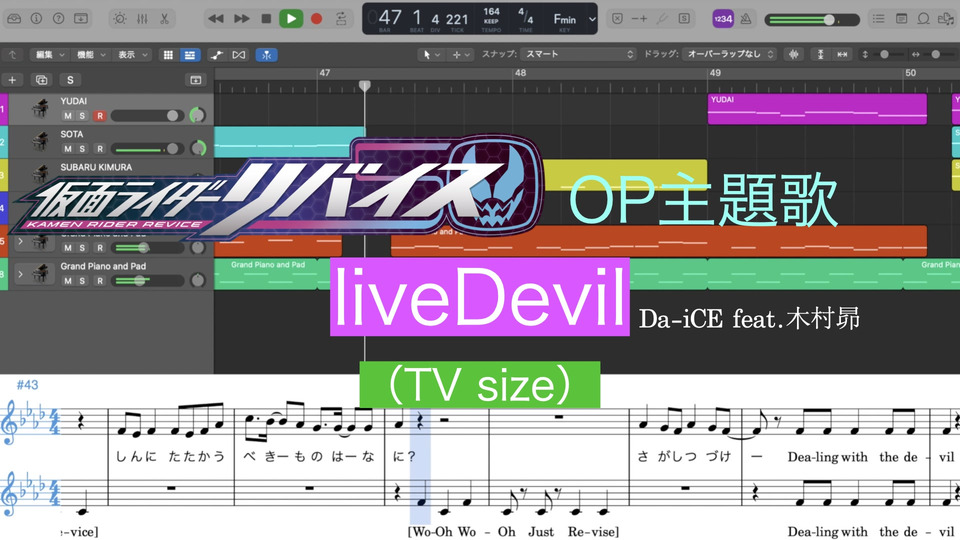Open the スナップ snap mode dropdown
This screenshot has width=960, height=540.
579,54
